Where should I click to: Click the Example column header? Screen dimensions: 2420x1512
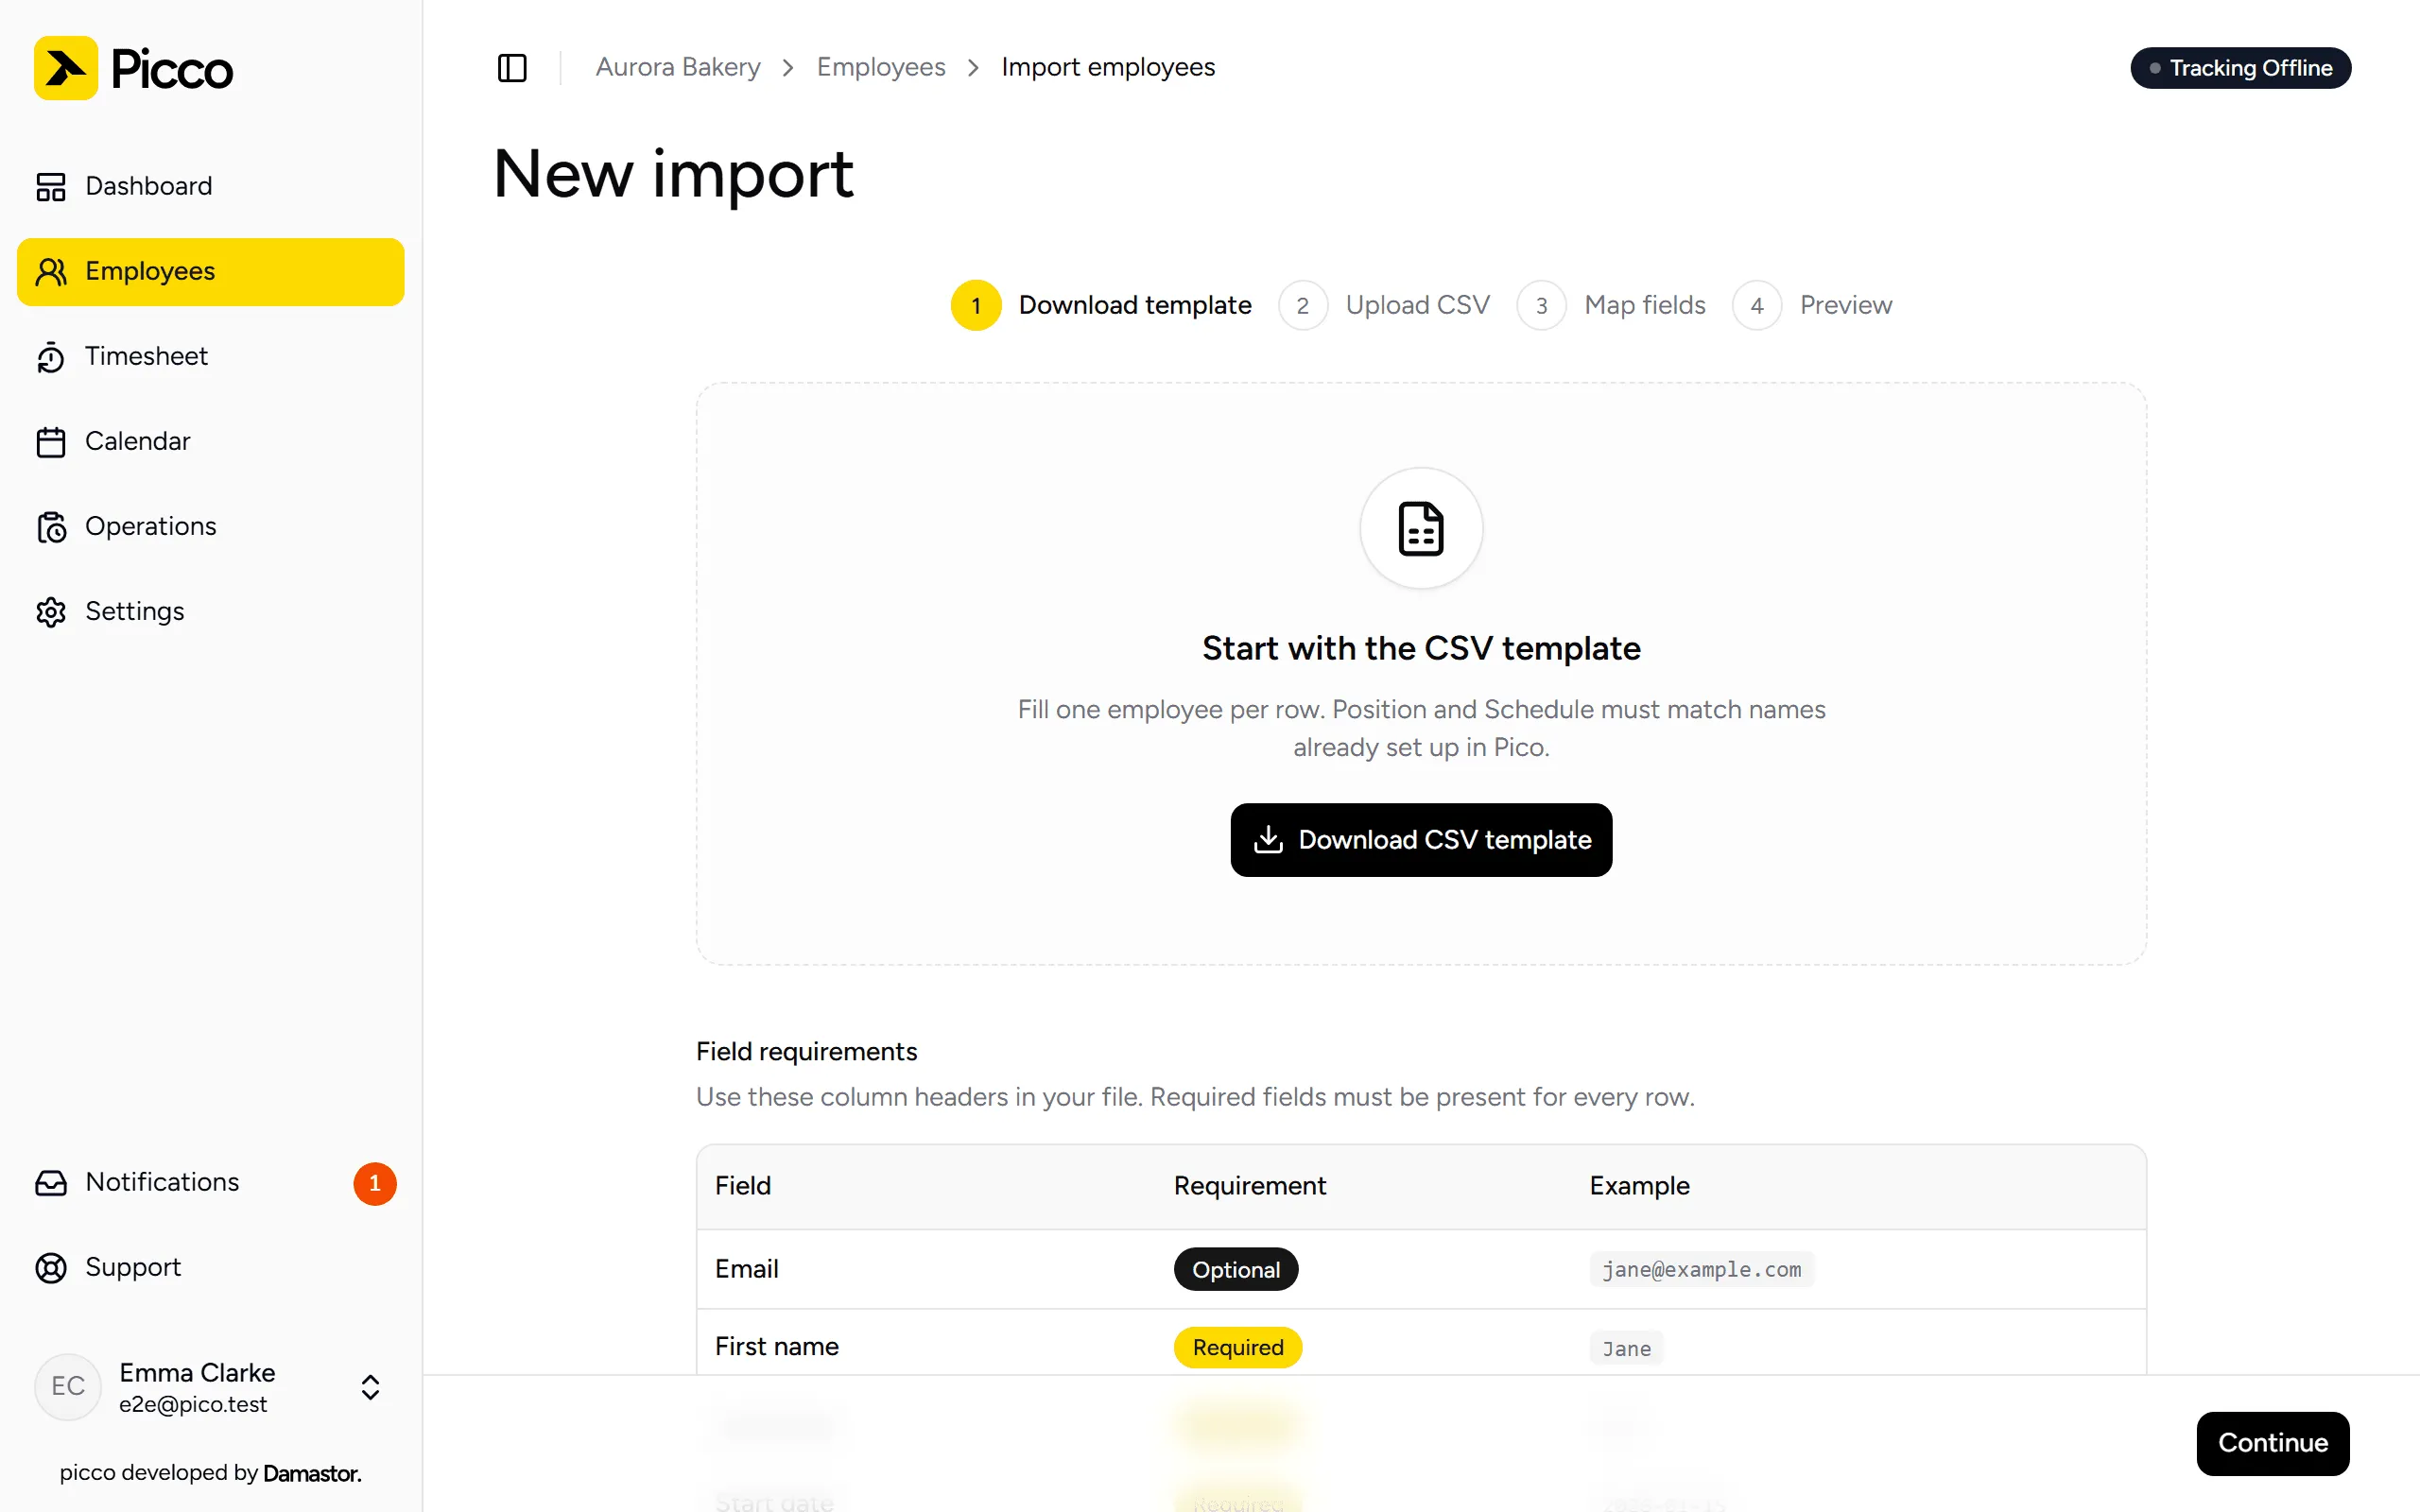pyautogui.click(x=1639, y=1186)
